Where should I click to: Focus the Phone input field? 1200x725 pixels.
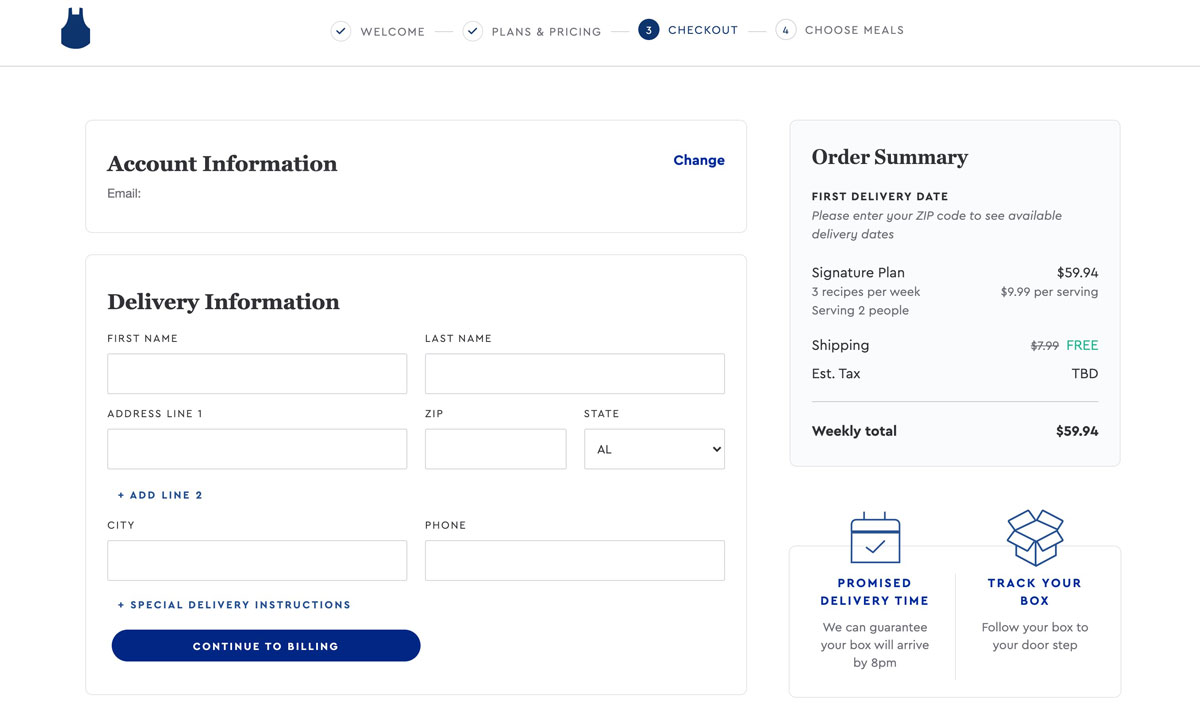575,560
